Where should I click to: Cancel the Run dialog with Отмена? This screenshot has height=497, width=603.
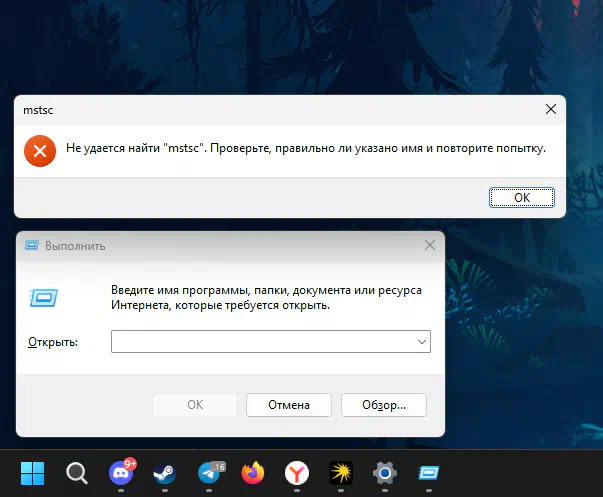click(x=289, y=405)
